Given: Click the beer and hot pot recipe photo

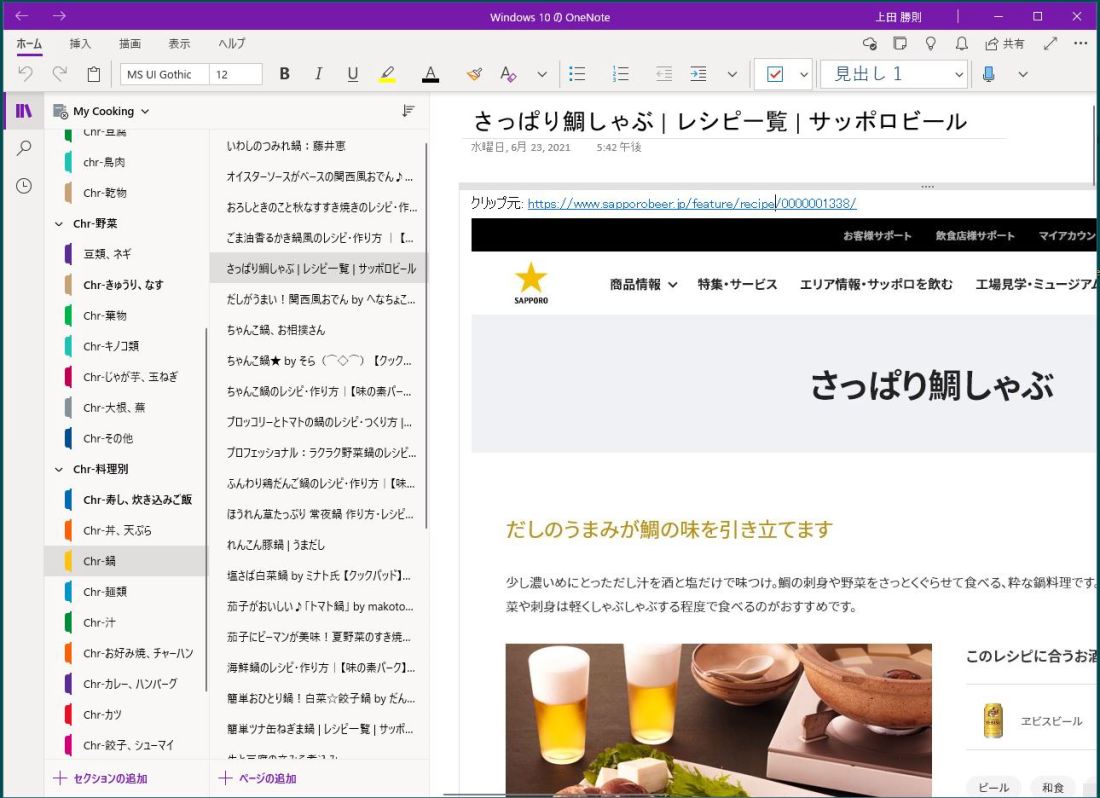Looking at the screenshot, I should pyautogui.click(x=718, y=720).
